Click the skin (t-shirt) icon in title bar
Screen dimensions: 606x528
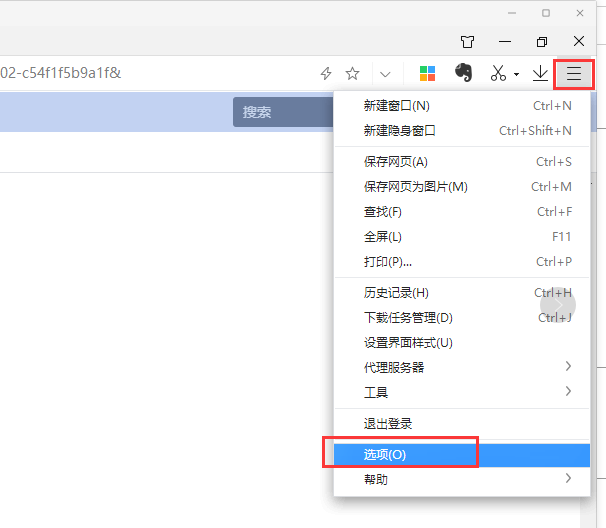pos(467,42)
